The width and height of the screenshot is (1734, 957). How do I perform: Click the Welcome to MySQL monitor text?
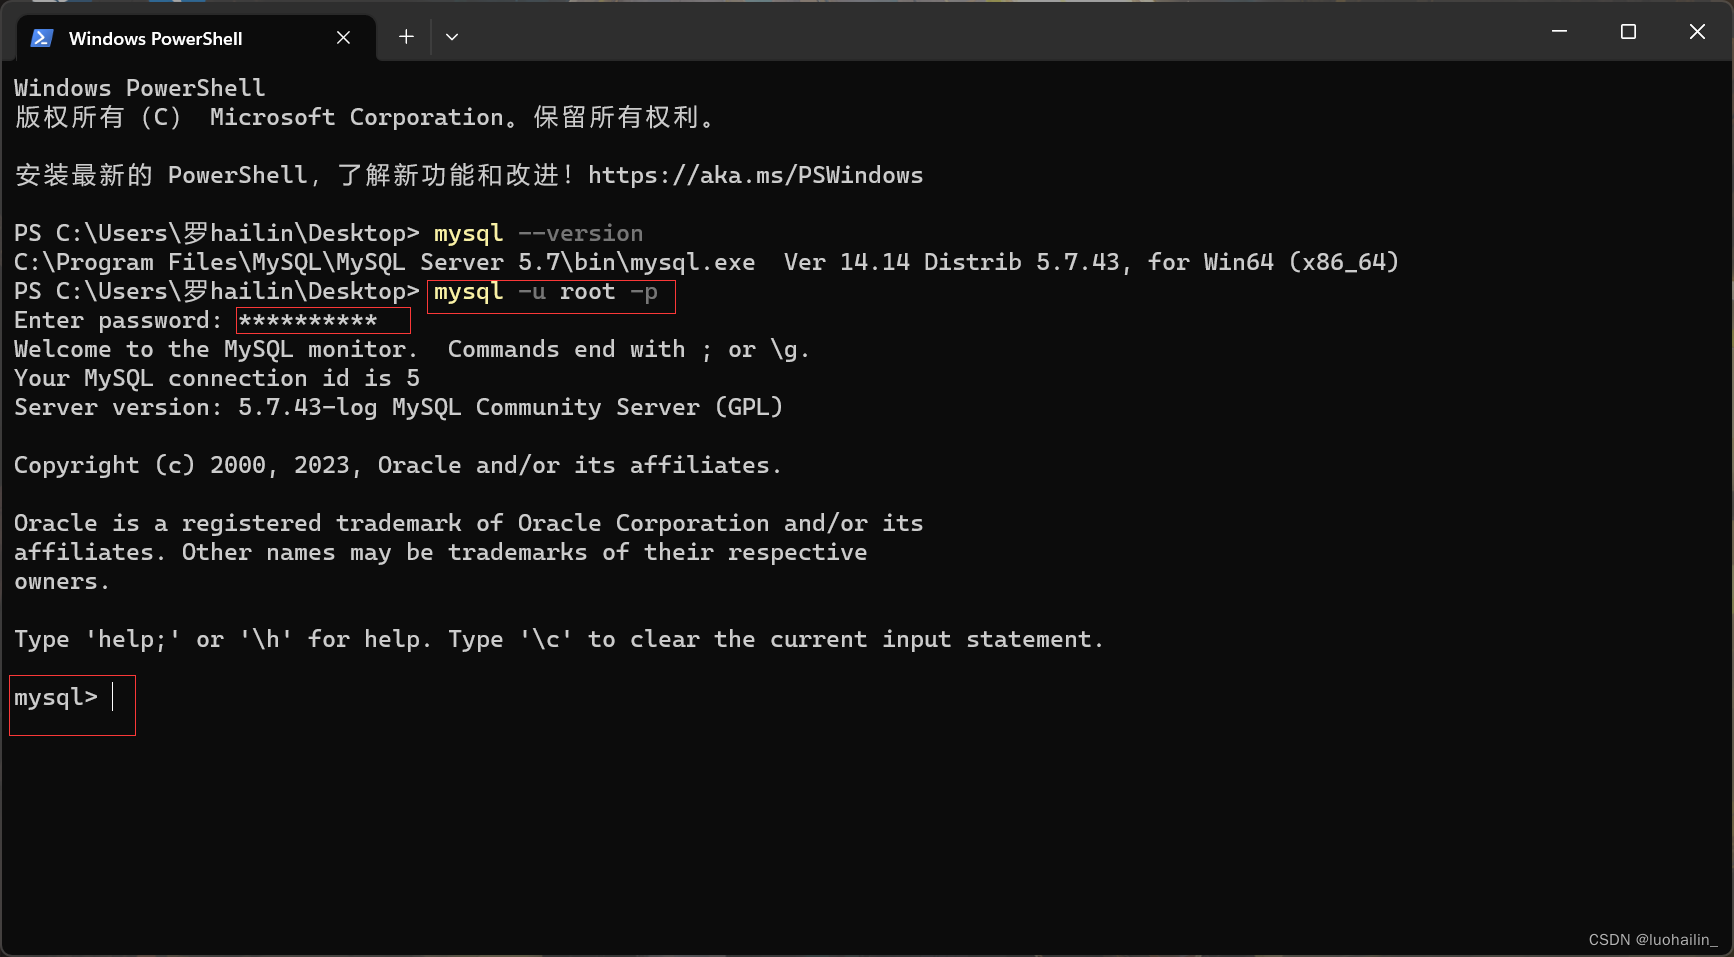pyautogui.click(x=215, y=349)
